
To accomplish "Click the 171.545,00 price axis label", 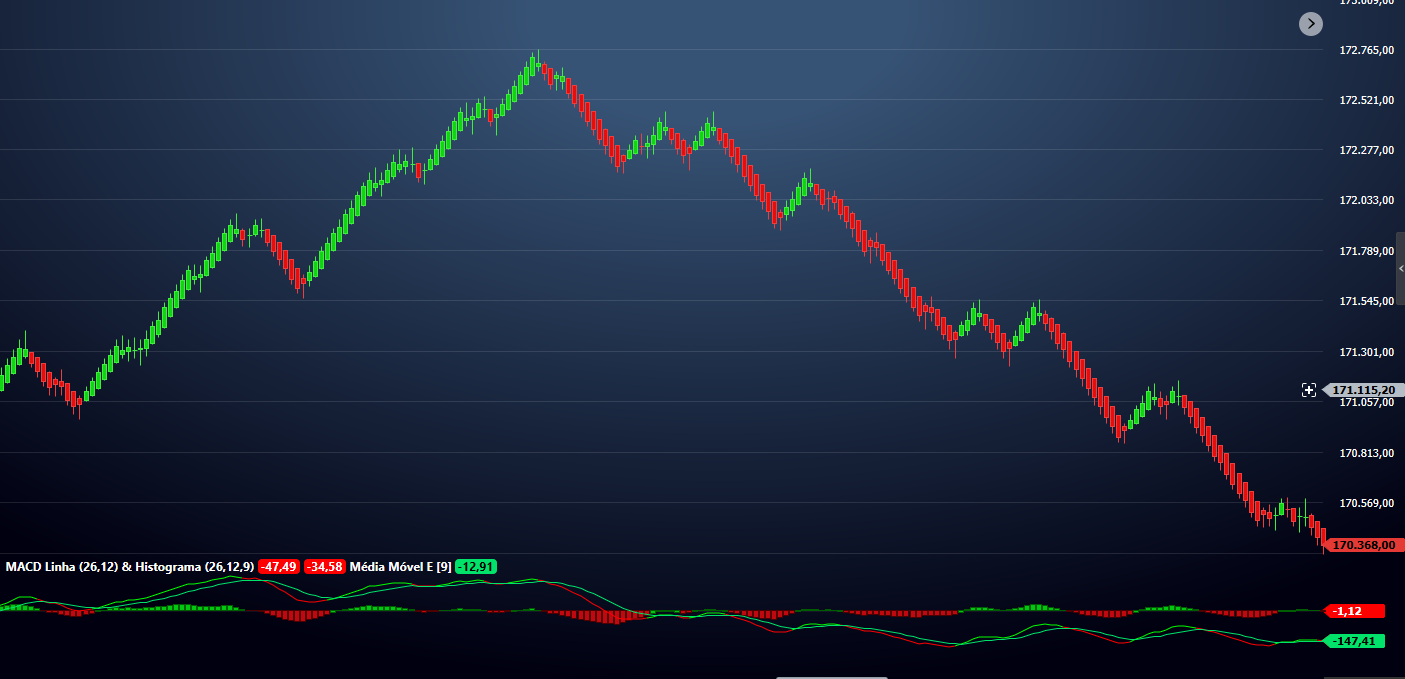I will pos(1366,301).
